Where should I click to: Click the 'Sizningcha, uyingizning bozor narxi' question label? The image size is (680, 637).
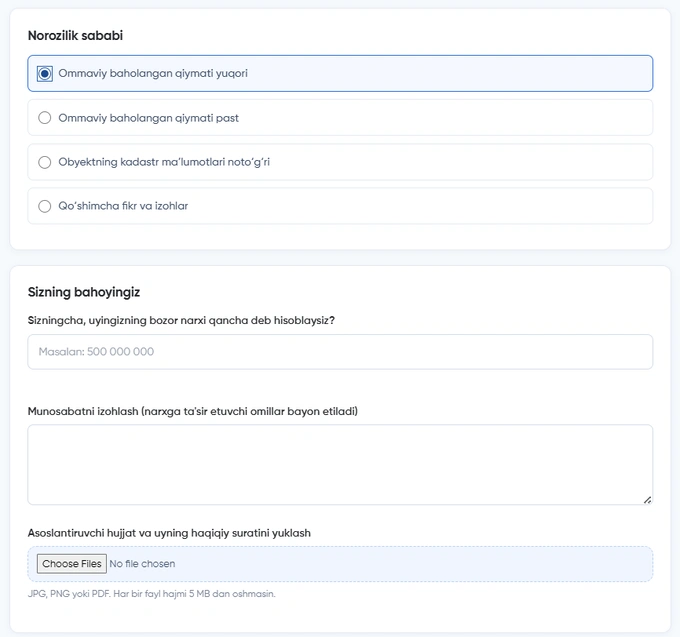181,320
